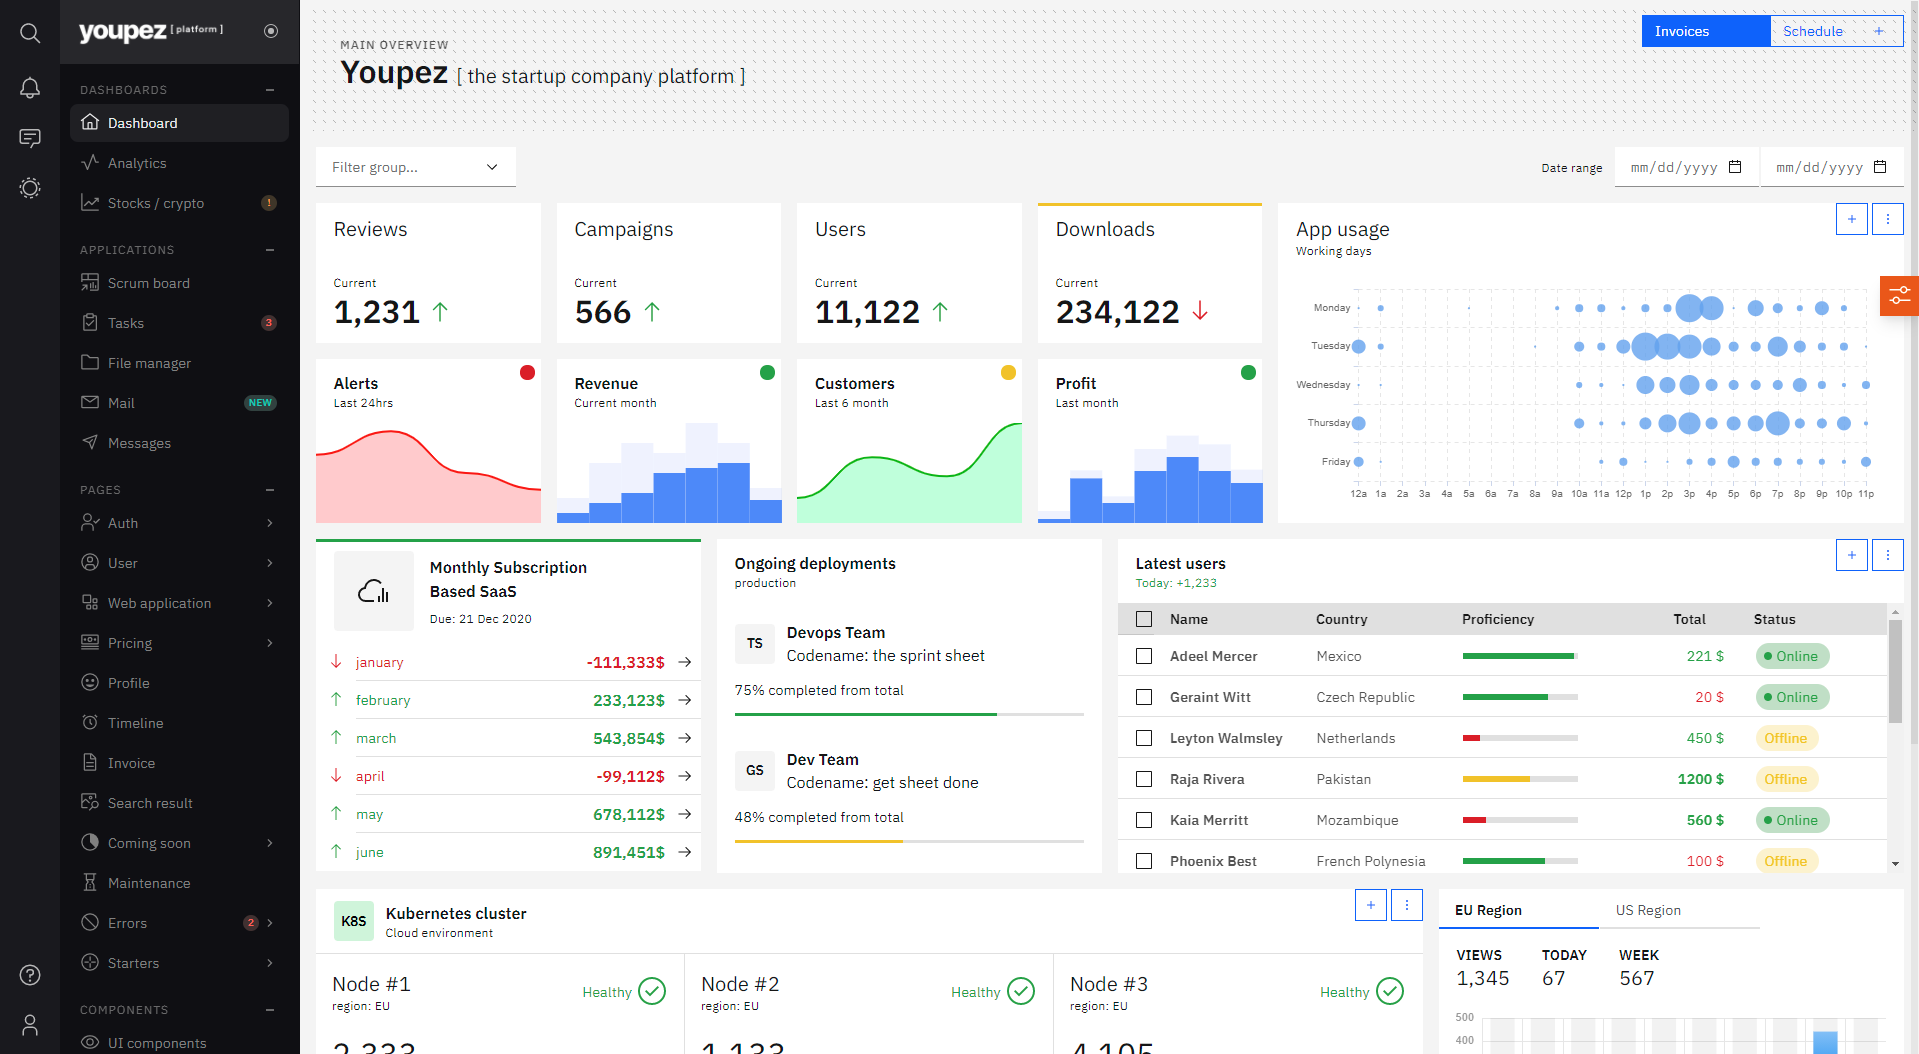Click Devops Team 75% progress bar
Viewport: 1919px width, 1054px height.
[x=909, y=714]
